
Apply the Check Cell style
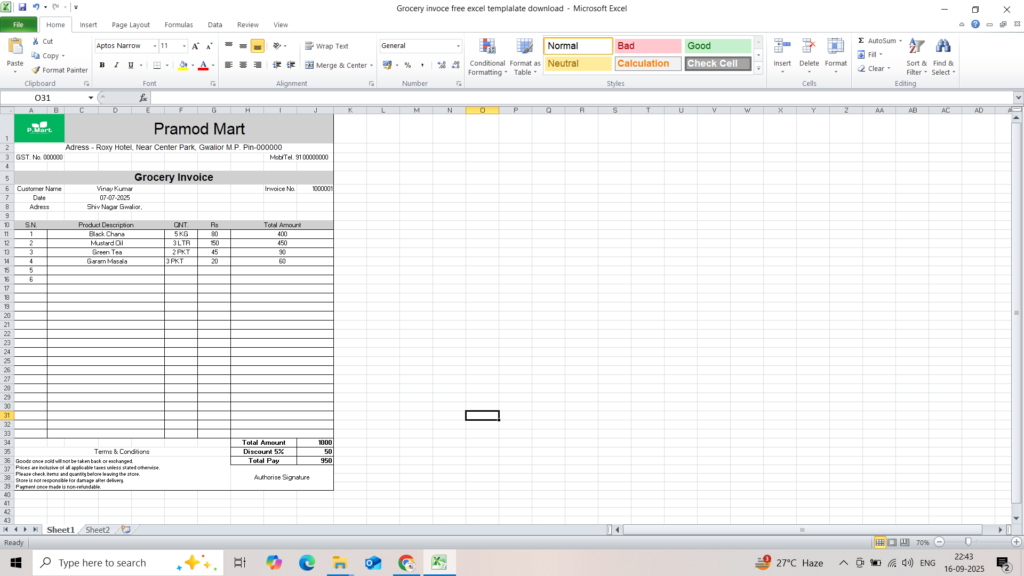click(717, 64)
